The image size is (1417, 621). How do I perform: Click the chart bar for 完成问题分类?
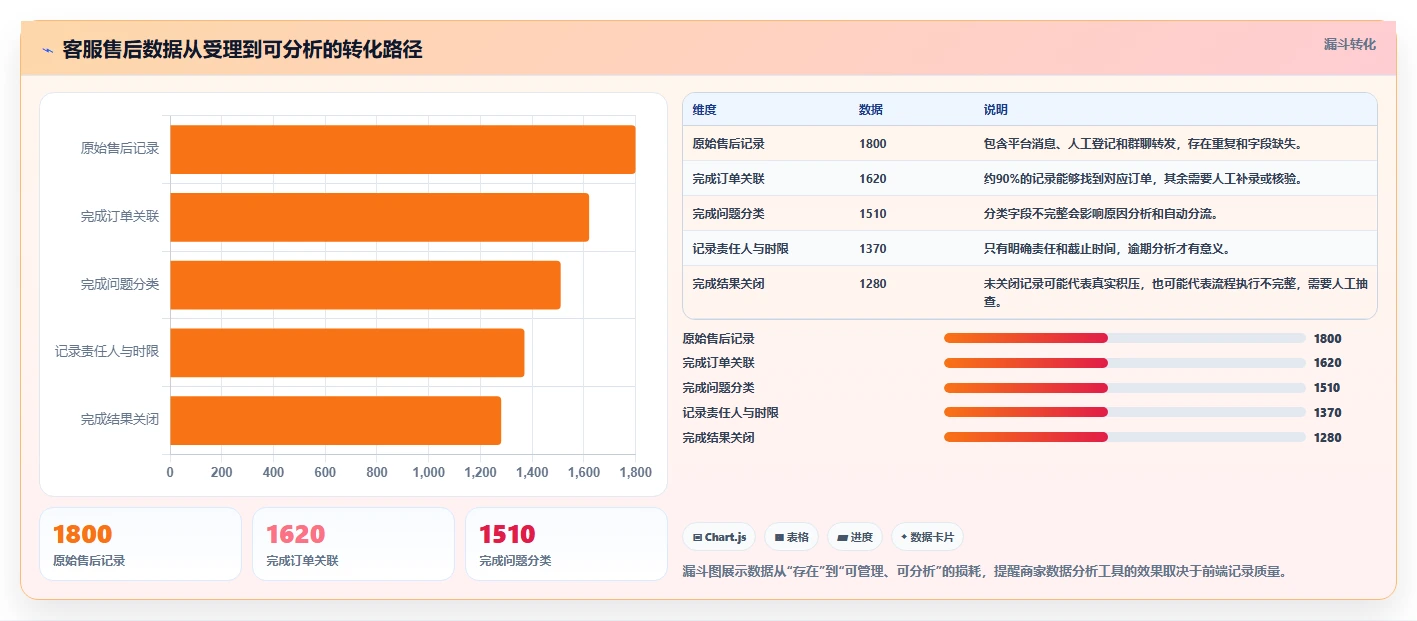(365, 285)
